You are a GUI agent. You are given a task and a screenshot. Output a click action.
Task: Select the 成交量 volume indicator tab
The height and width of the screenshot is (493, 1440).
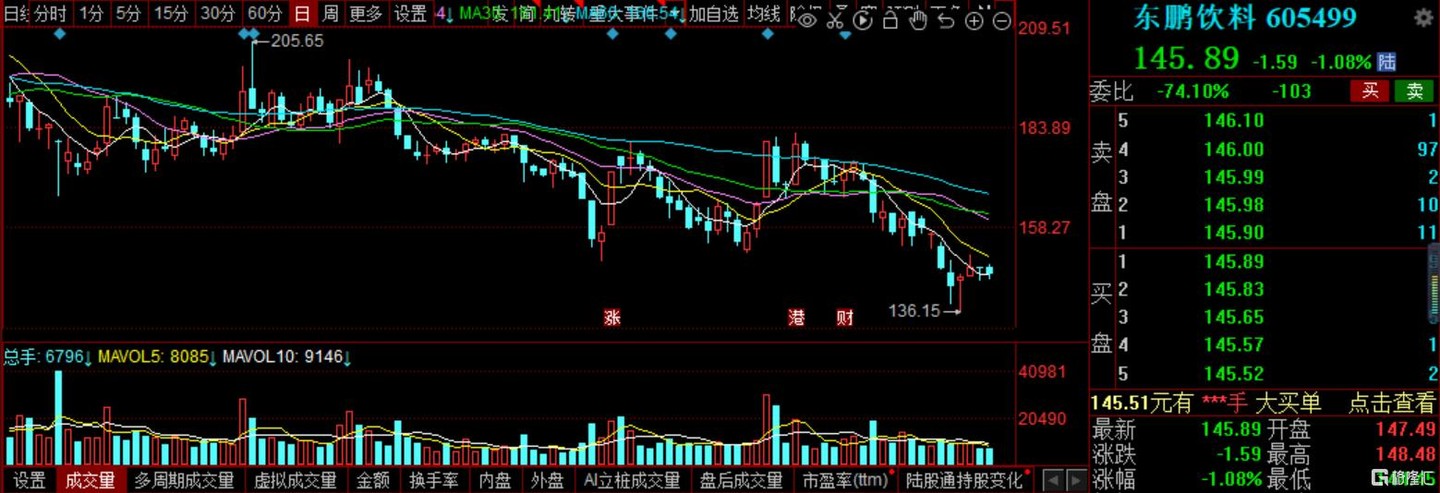click(x=90, y=481)
